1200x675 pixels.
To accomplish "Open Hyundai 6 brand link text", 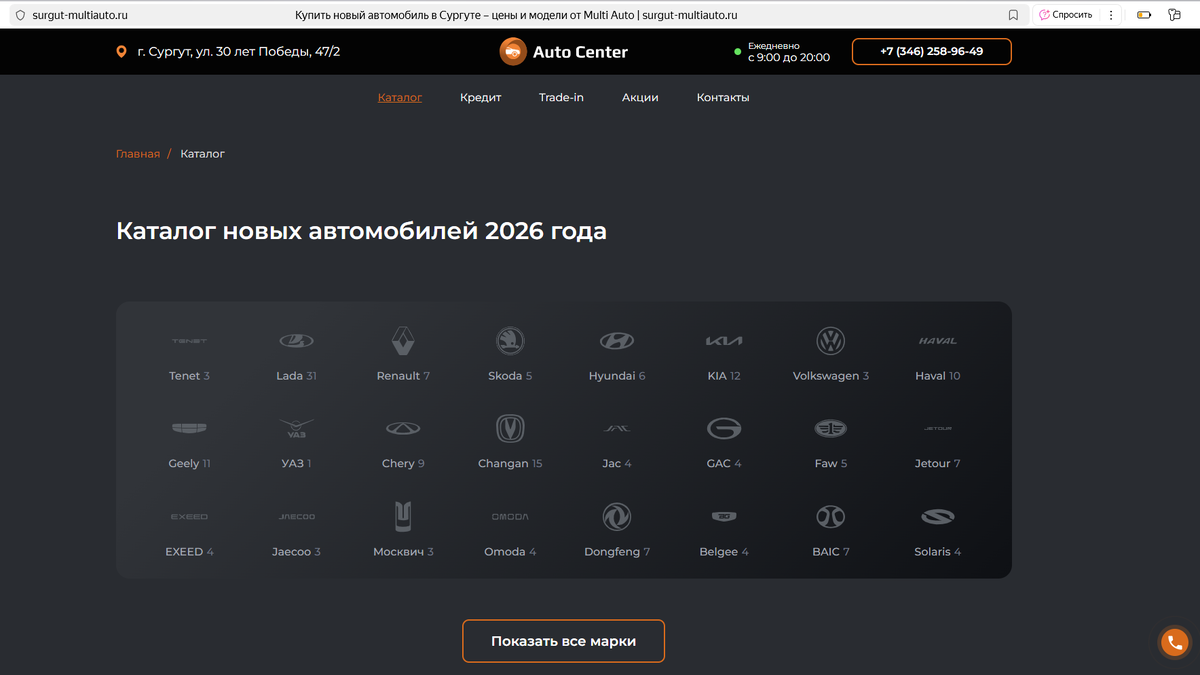I will 617,376.
